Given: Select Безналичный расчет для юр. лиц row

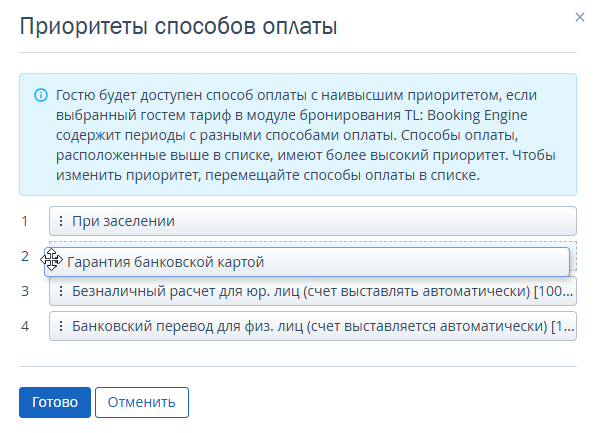Looking at the screenshot, I should pyautogui.click(x=313, y=291).
